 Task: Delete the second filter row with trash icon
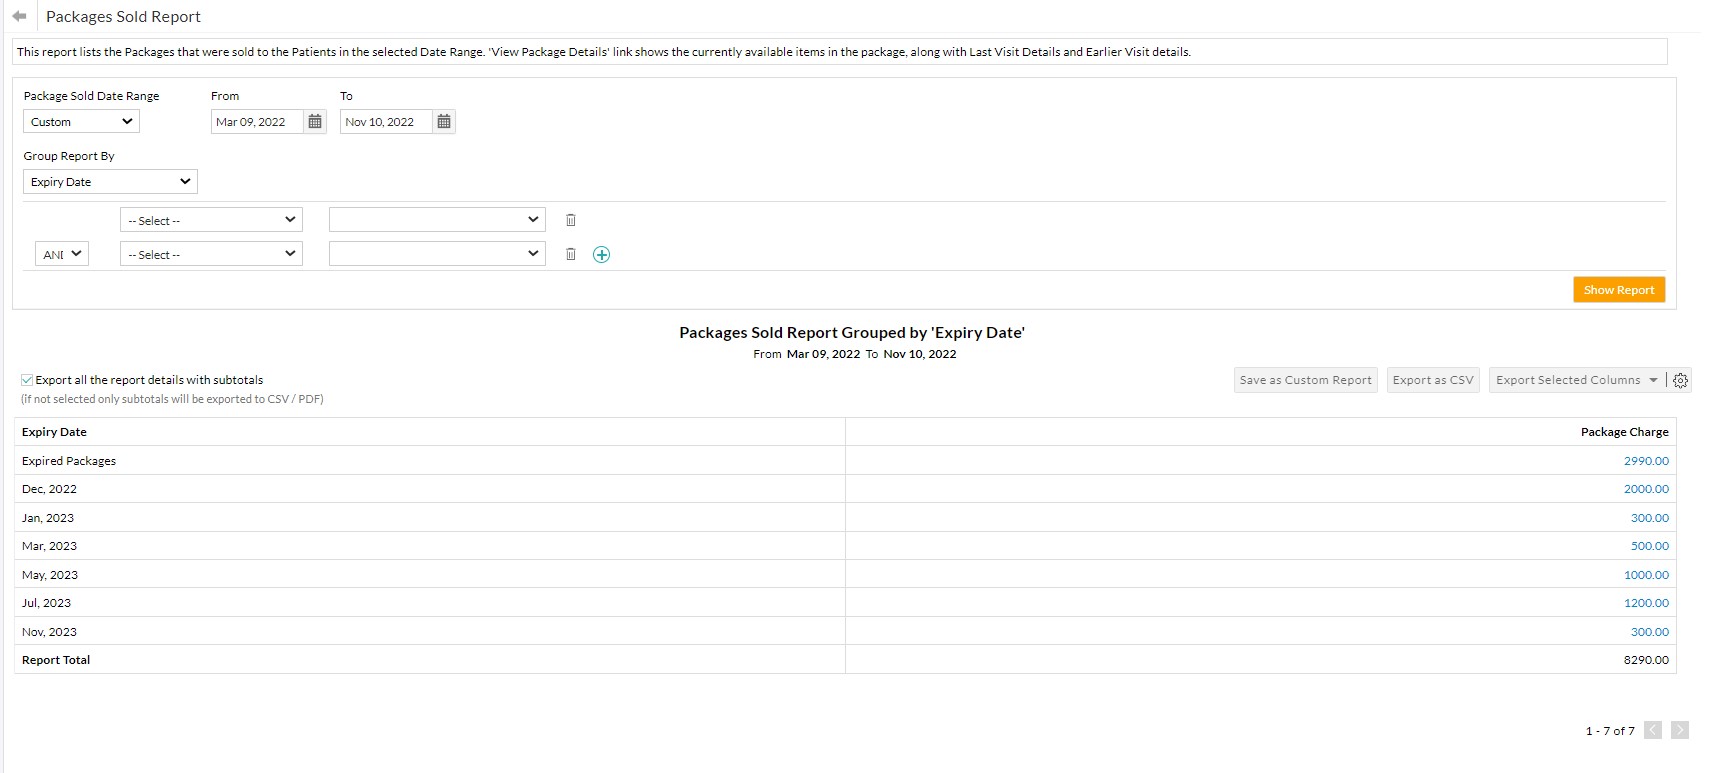point(571,255)
